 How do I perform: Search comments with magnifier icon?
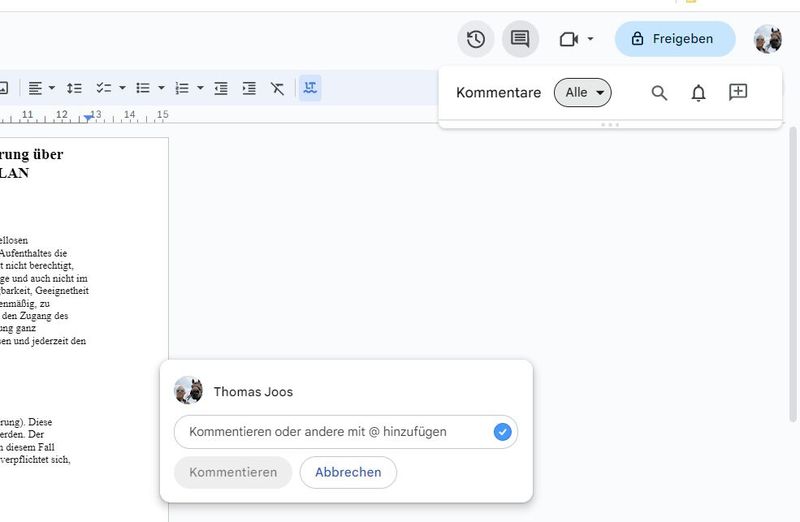(659, 93)
